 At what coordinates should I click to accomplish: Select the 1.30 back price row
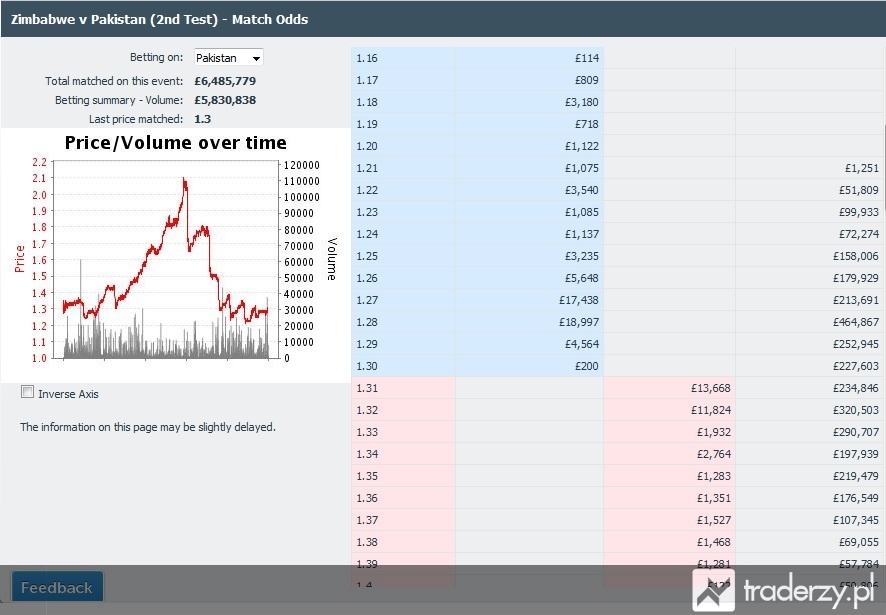(x=477, y=366)
